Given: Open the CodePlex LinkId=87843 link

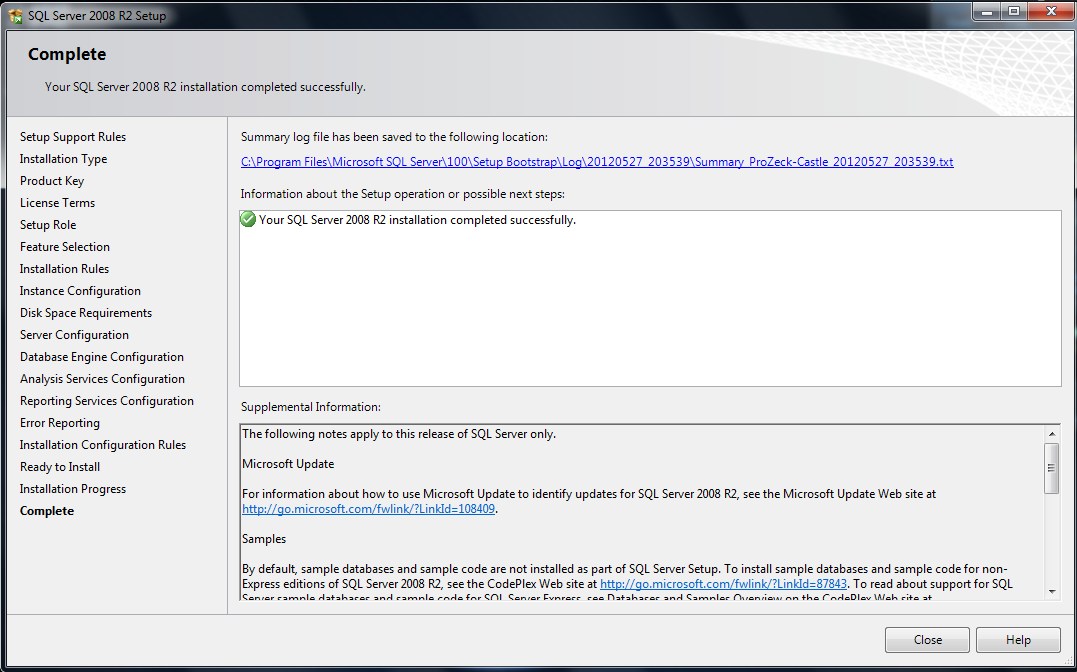Looking at the screenshot, I should (x=723, y=584).
